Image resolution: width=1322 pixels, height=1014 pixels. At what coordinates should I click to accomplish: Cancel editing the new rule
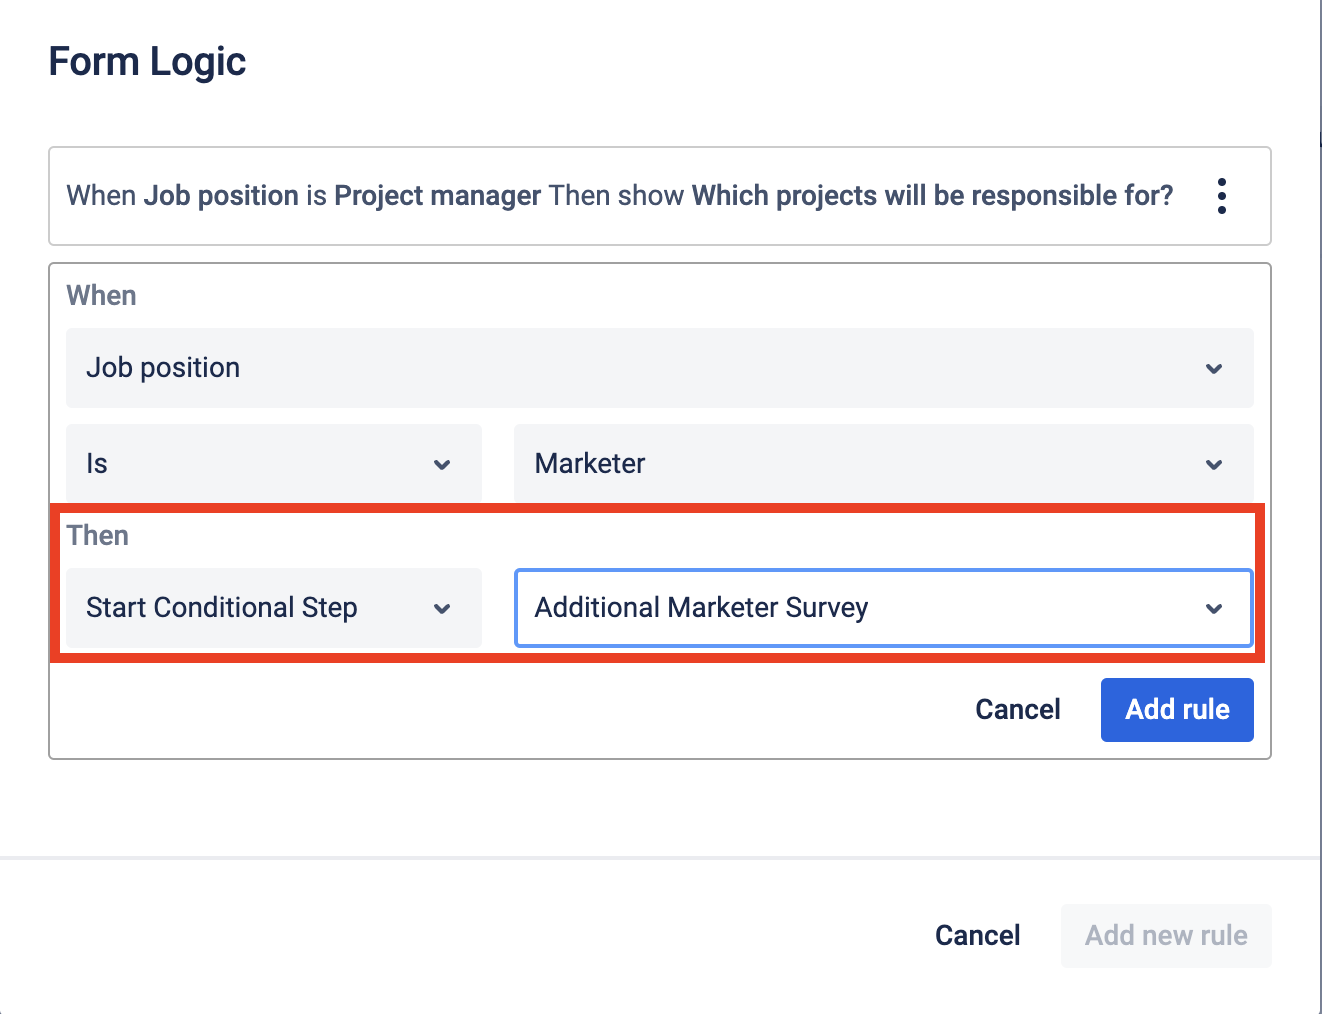point(1017,710)
